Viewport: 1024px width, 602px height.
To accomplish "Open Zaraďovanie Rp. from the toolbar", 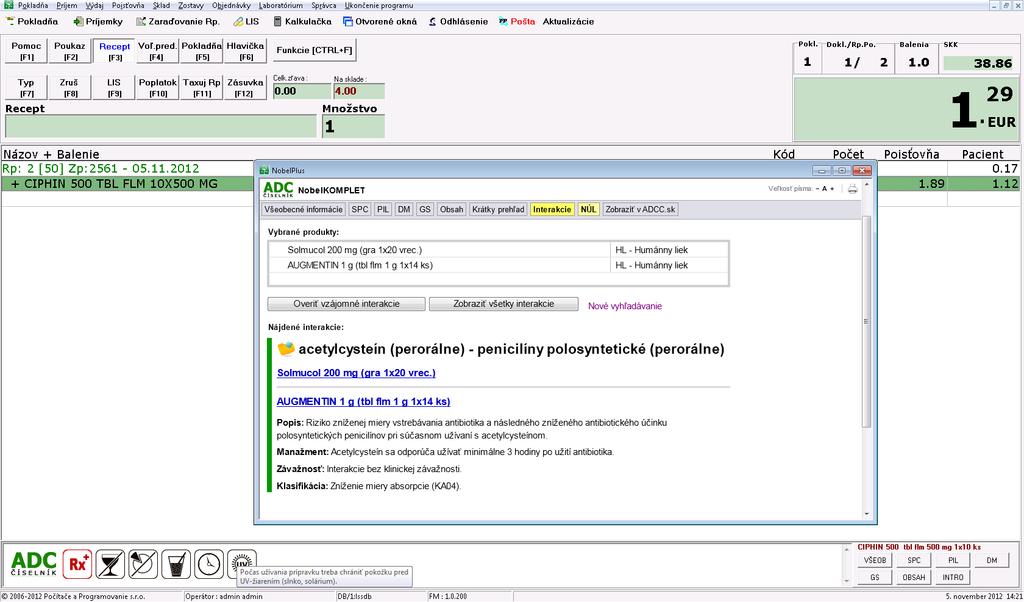I will [x=178, y=21].
